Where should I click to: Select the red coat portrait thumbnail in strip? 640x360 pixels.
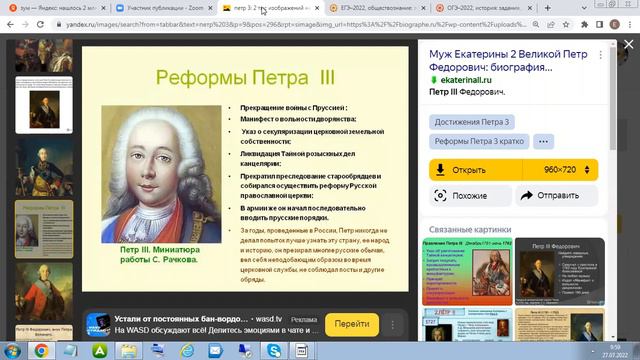click(x=44, y=291)
